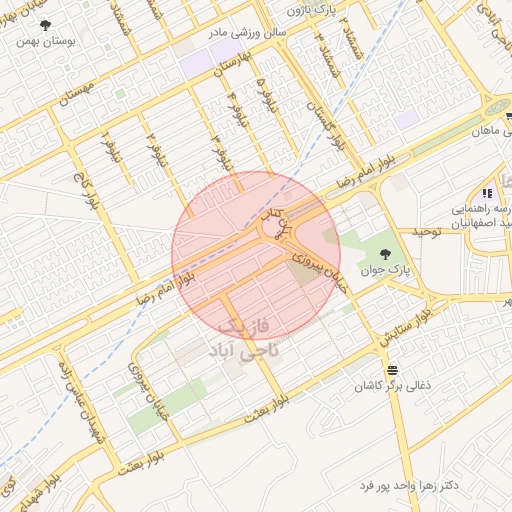Image resolution: width=512 pixels, height=512 pixels.
Task: Click the پارک جوان tree icon
Action: 385,254
